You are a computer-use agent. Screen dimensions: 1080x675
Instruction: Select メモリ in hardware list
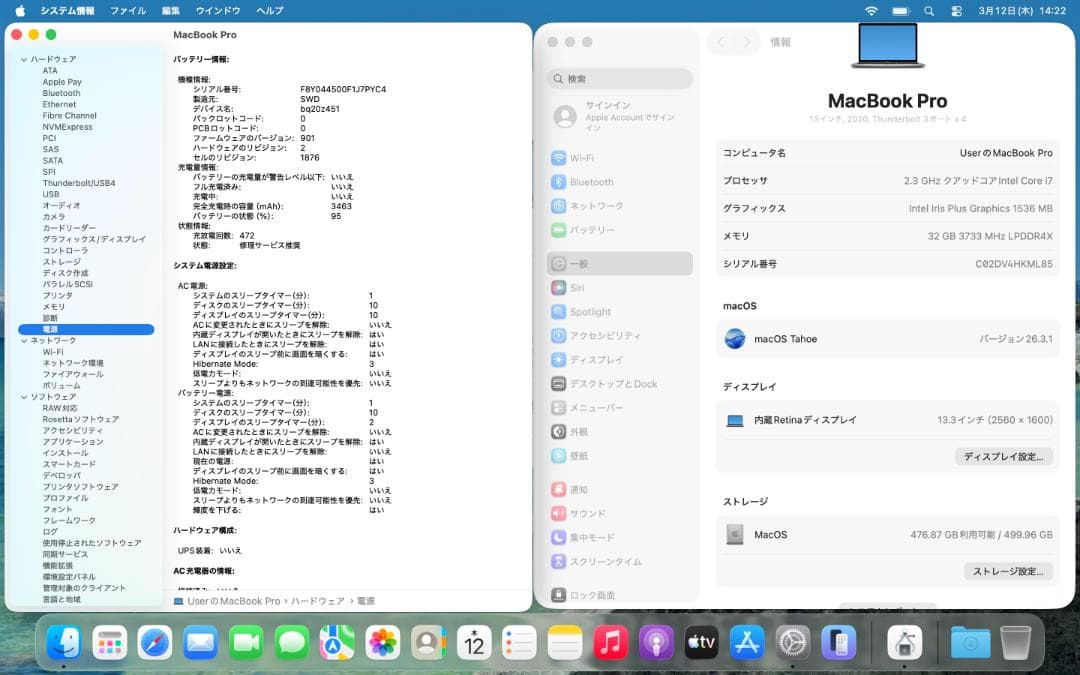[x=54, y=307]
